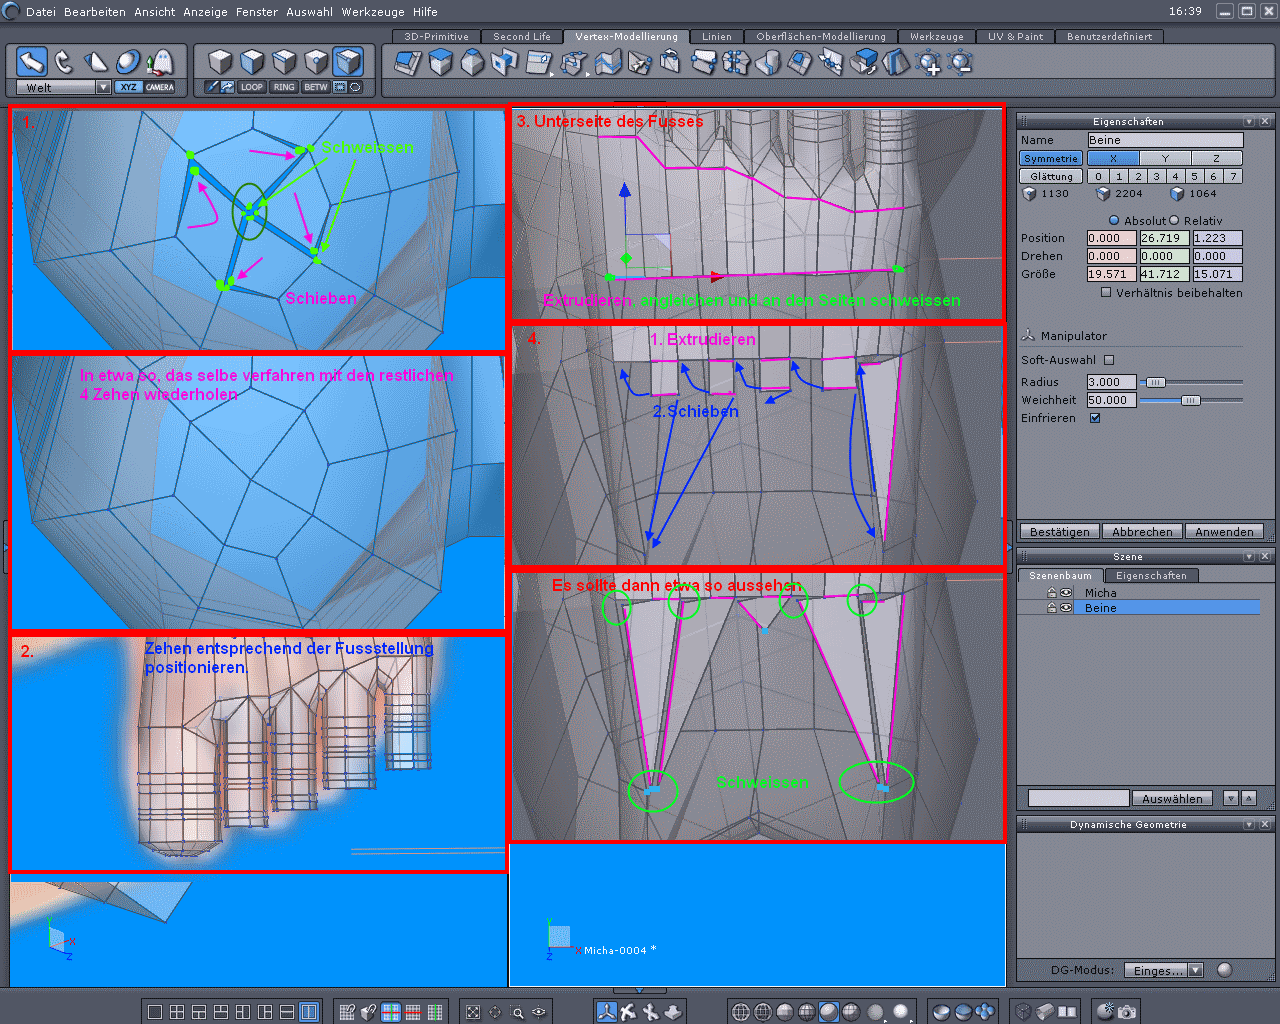The height and width of the screenshot is (1024, 1280).
Task: Toggle XYZ manipulator mode
Action: pyautogui.click(x=128, y=87)
